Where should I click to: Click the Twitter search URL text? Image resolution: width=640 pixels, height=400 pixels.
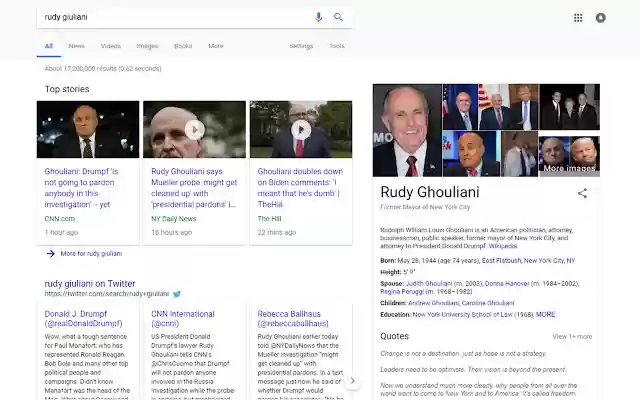[x=107, y=294]
